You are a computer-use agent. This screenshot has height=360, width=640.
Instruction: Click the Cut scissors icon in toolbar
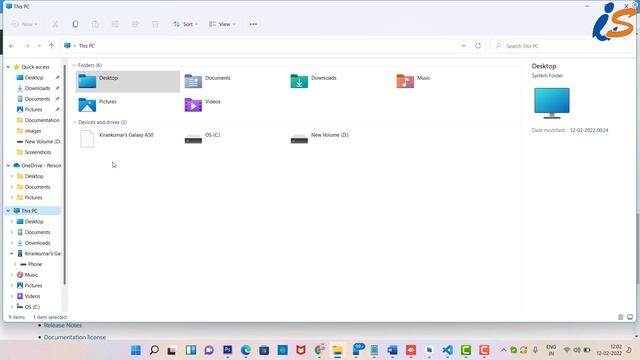(55, 24)
